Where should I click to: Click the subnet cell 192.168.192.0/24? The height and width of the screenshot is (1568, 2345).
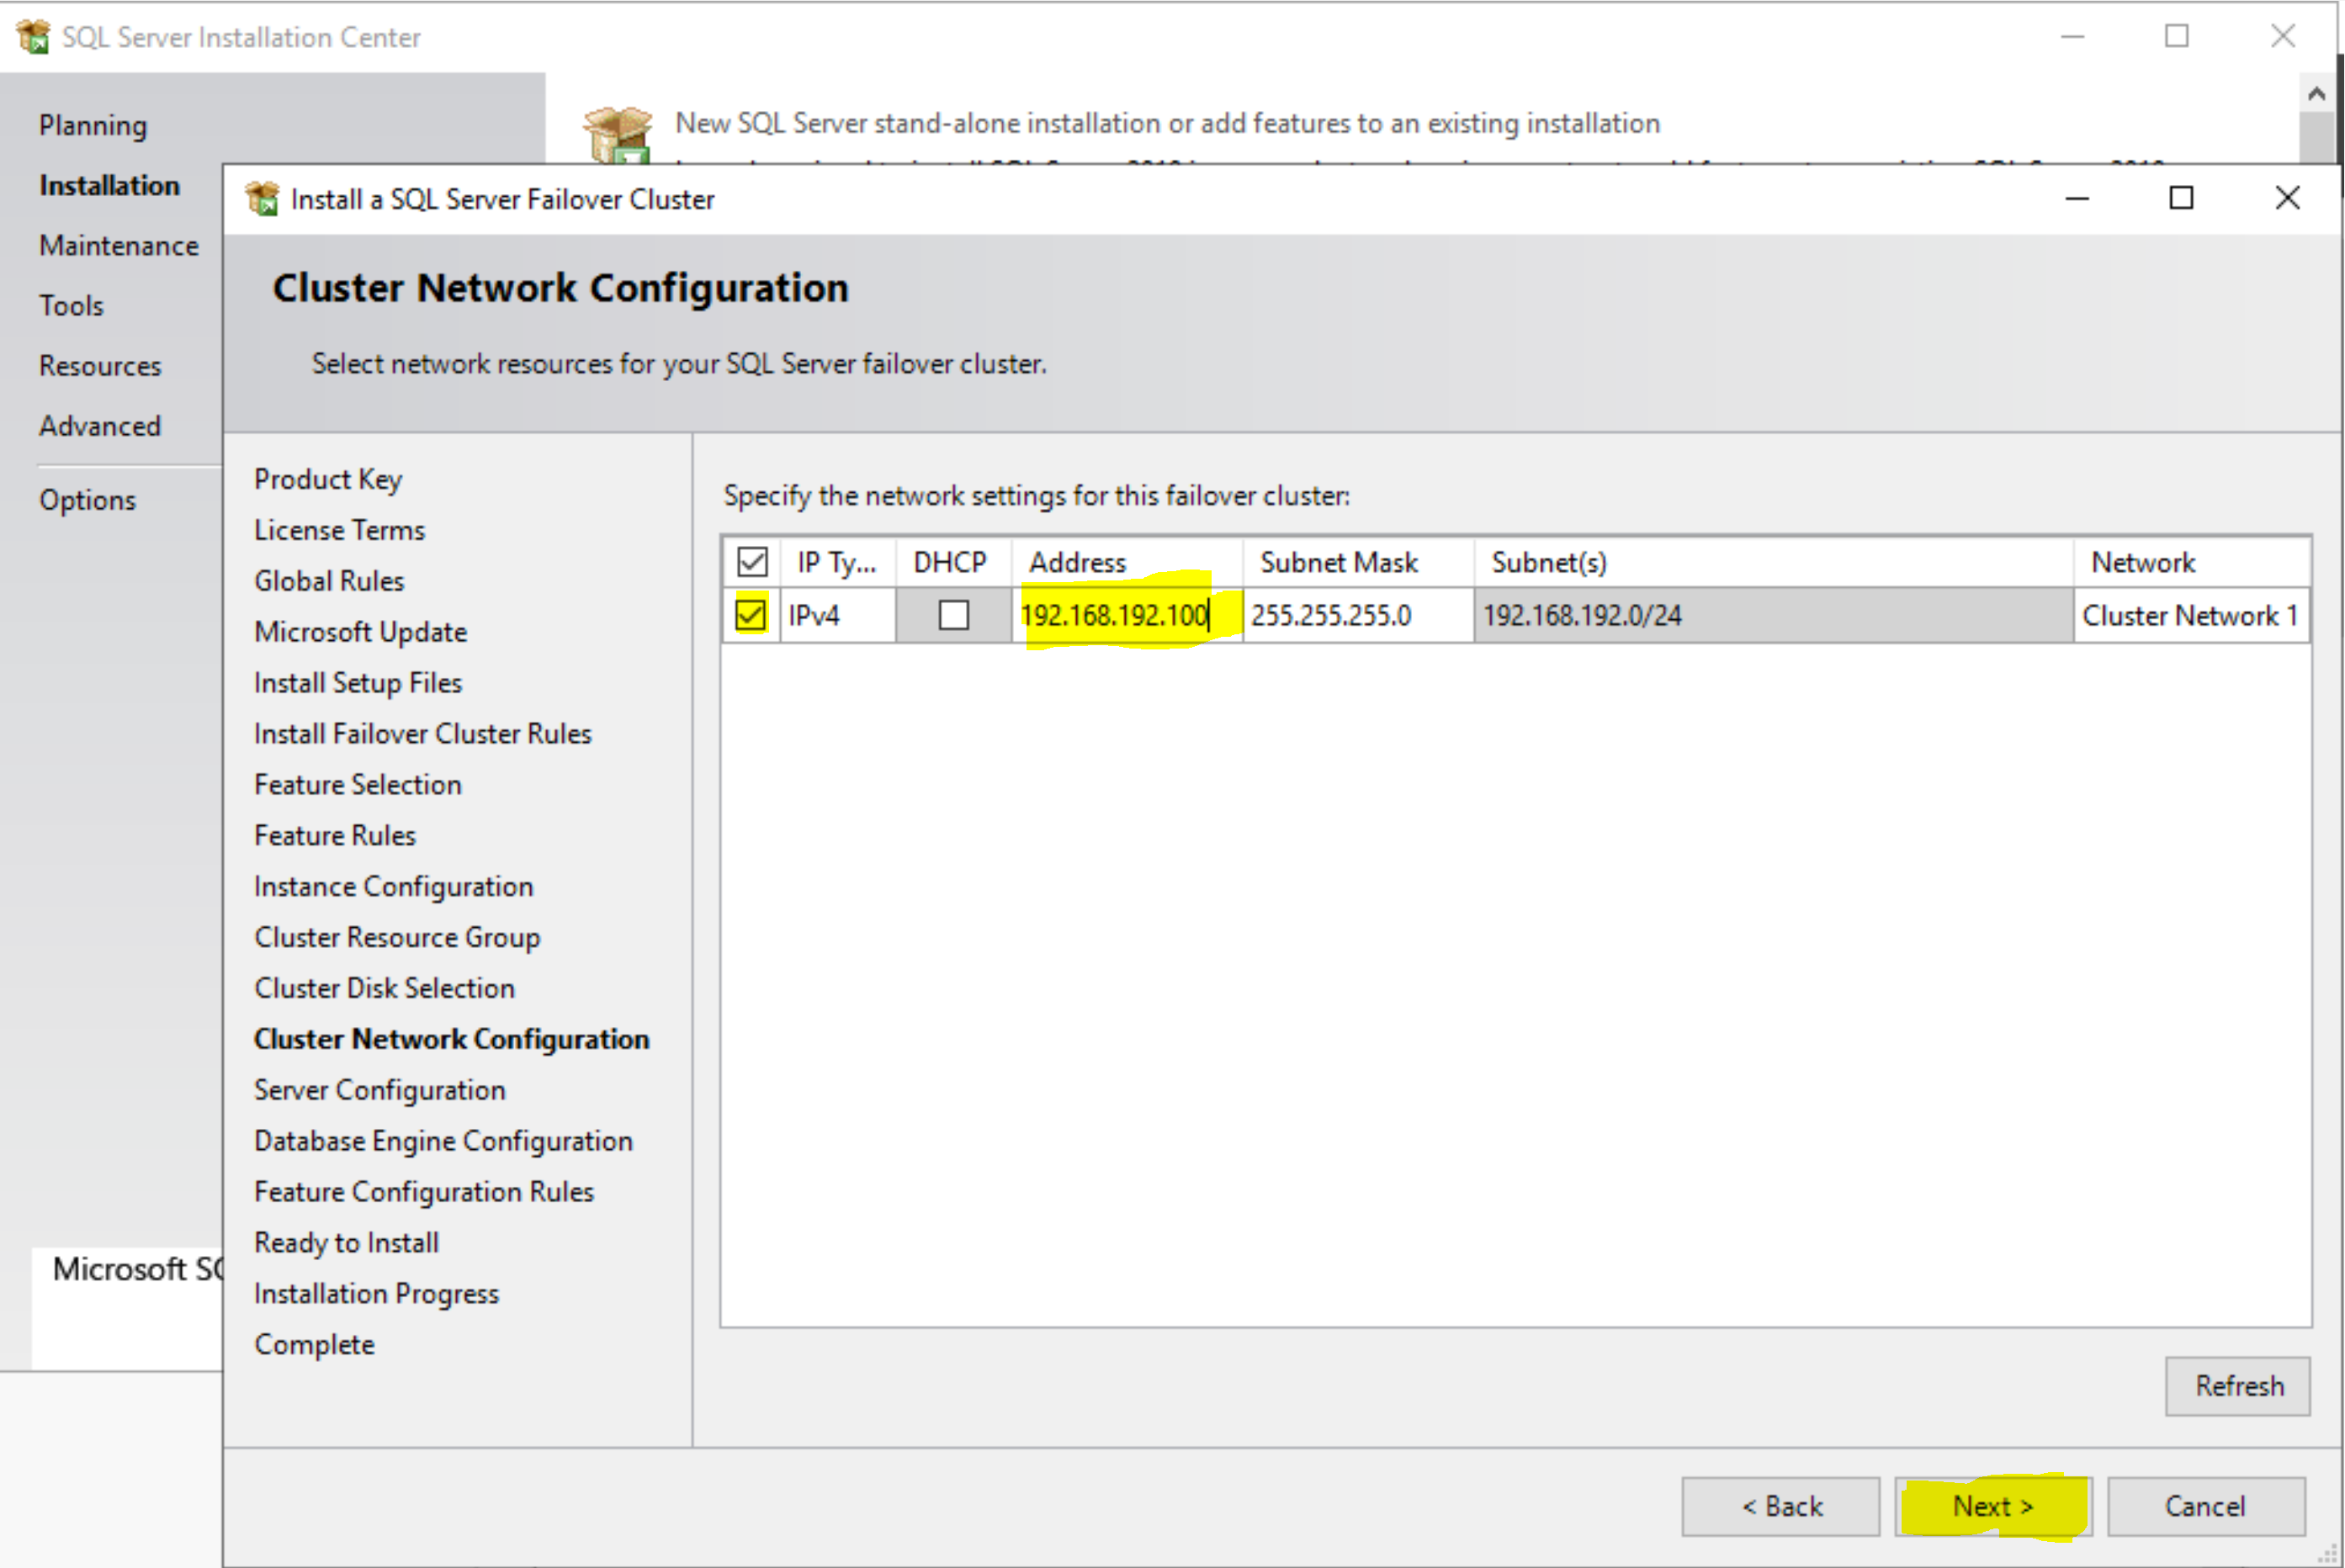[1773, 615]
